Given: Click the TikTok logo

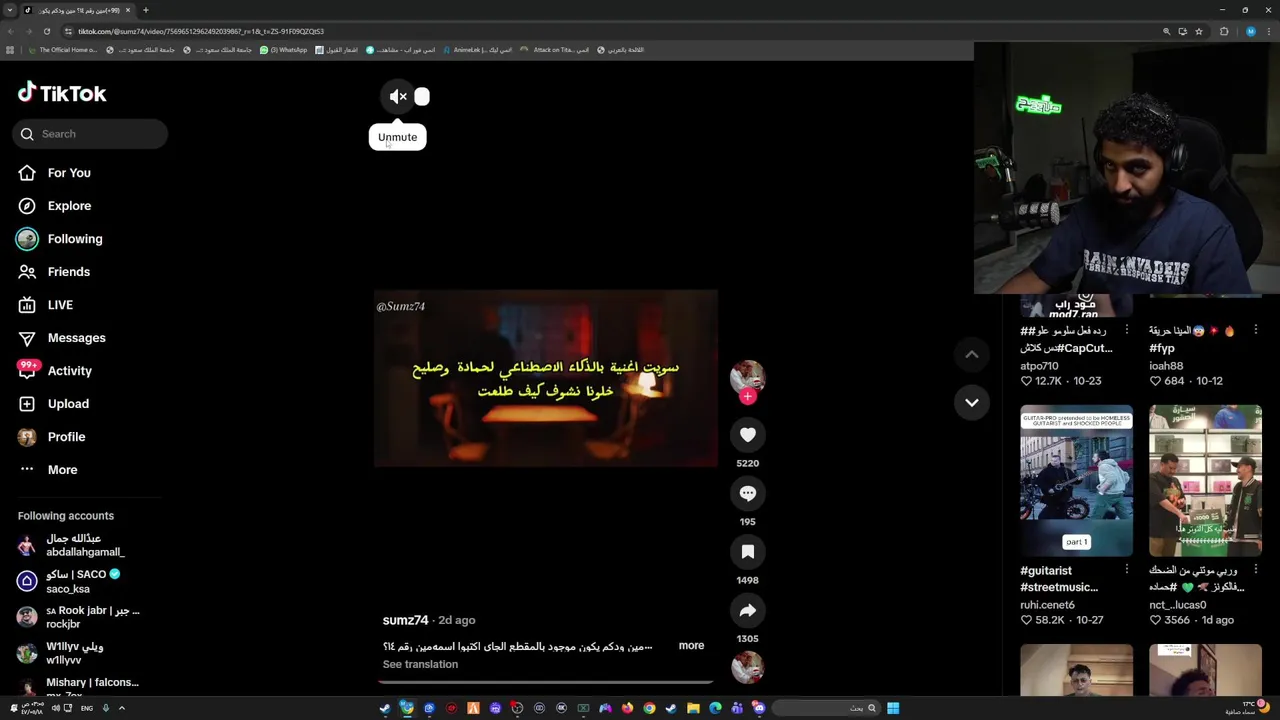Looking at the screenshot, I should (62, 93).
